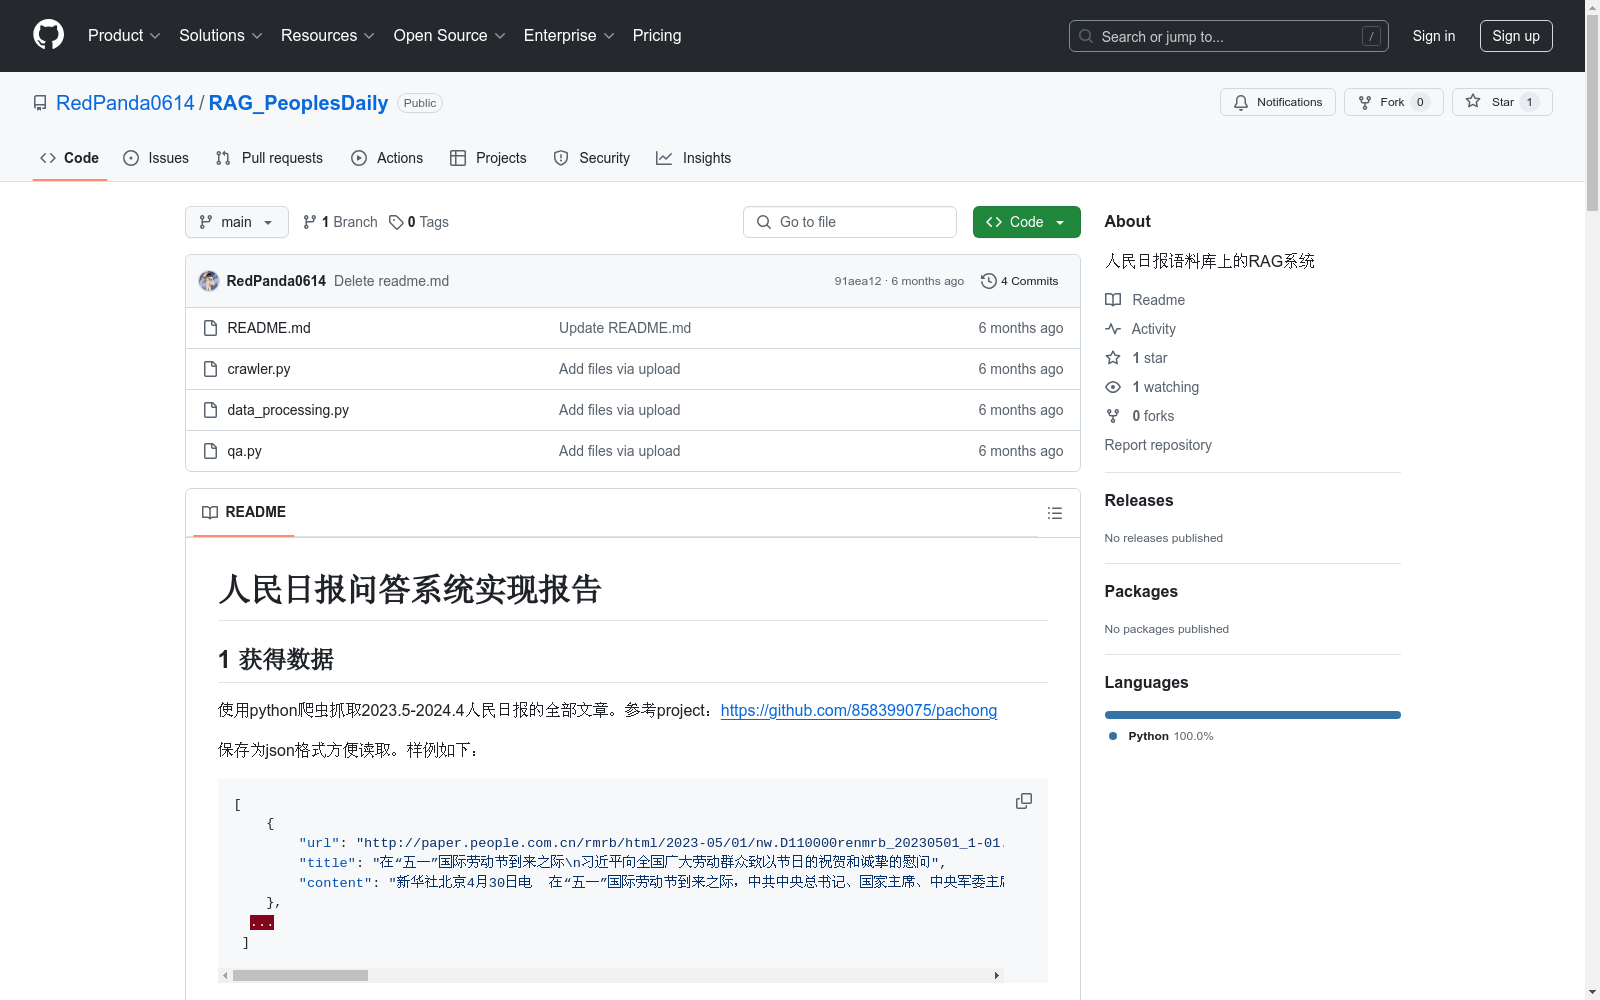The width and height of the screenshot is (1600, 1000).
Task: View the 1 Branch link
Action: click(x=340, y=222)
